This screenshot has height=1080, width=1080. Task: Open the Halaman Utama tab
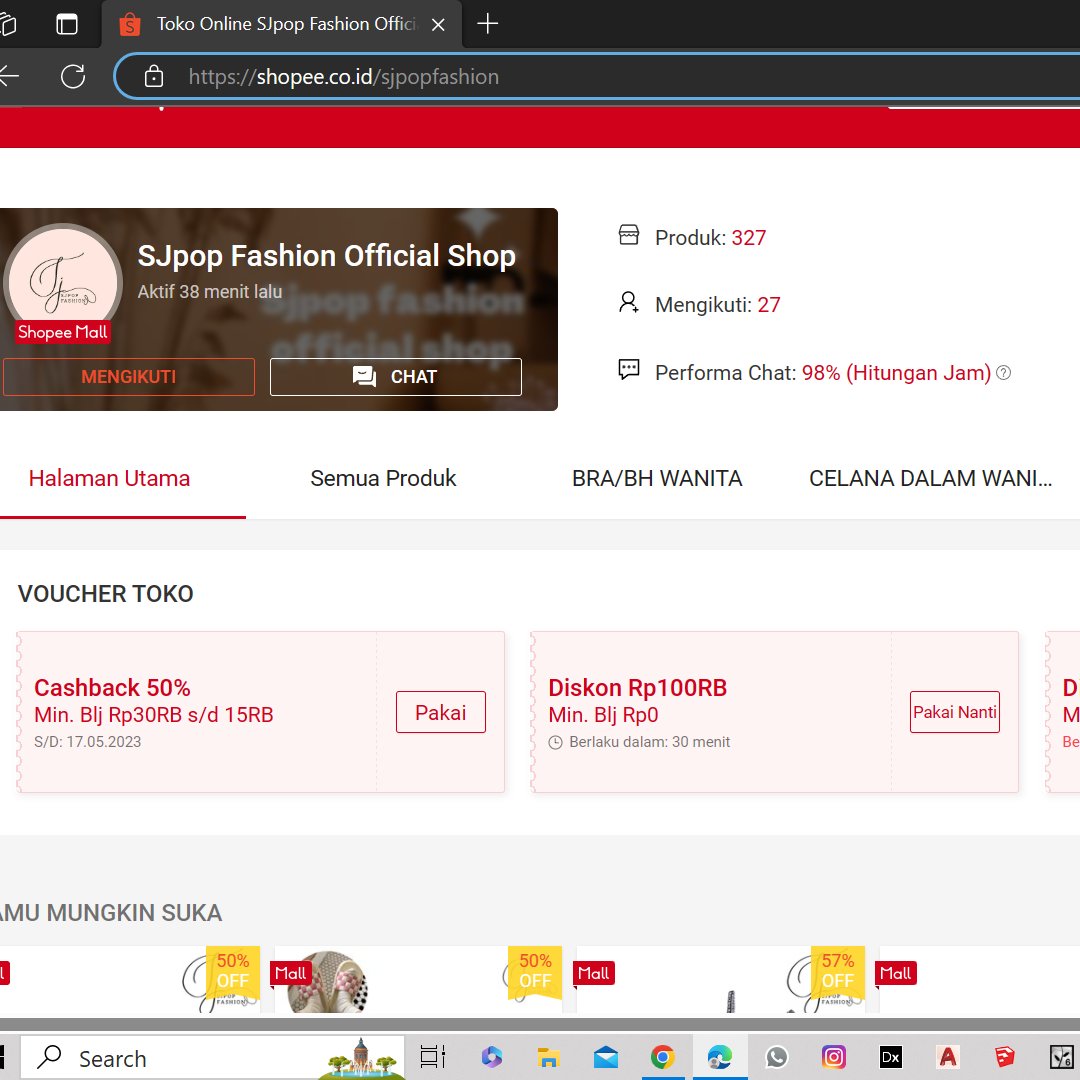coord(109,478)
